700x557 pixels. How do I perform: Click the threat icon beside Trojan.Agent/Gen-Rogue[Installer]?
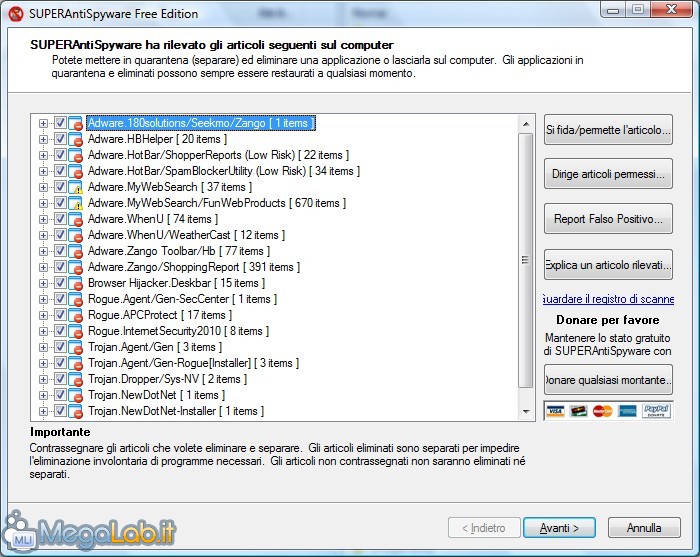coord(75,364)
